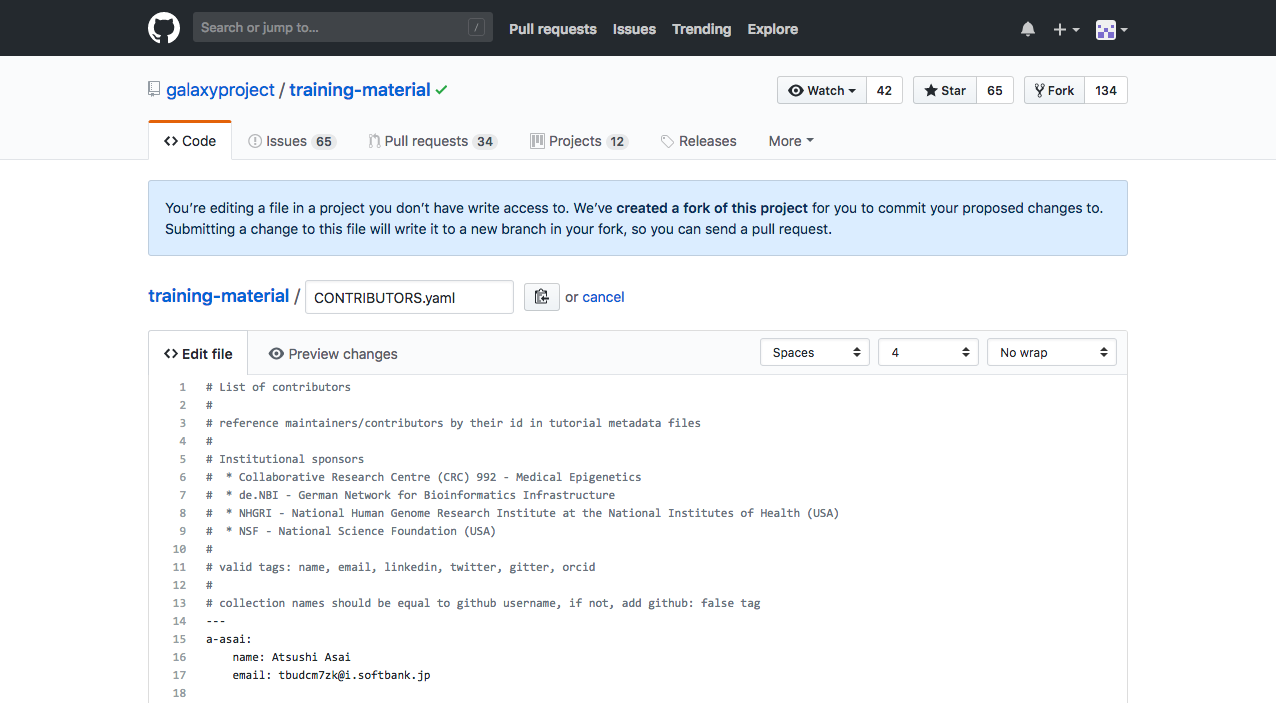This screenshot has width=1276, height=703.
Task: Open the training-material repository title link
Action: tap(360, 90)
